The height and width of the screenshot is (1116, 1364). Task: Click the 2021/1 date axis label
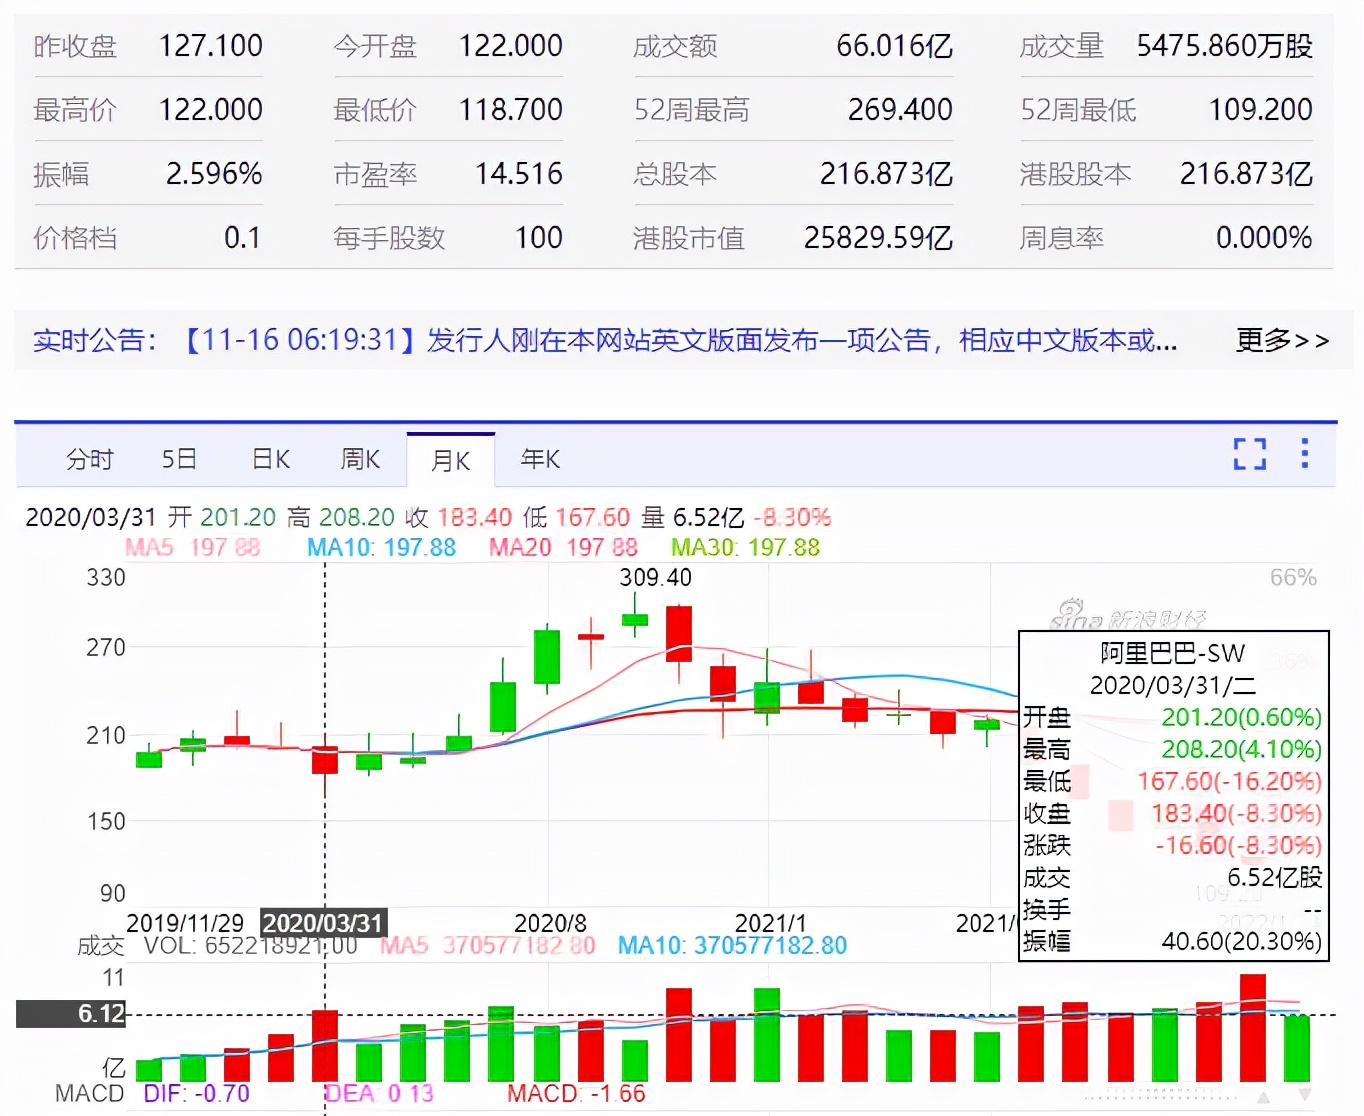pos(770,922)
